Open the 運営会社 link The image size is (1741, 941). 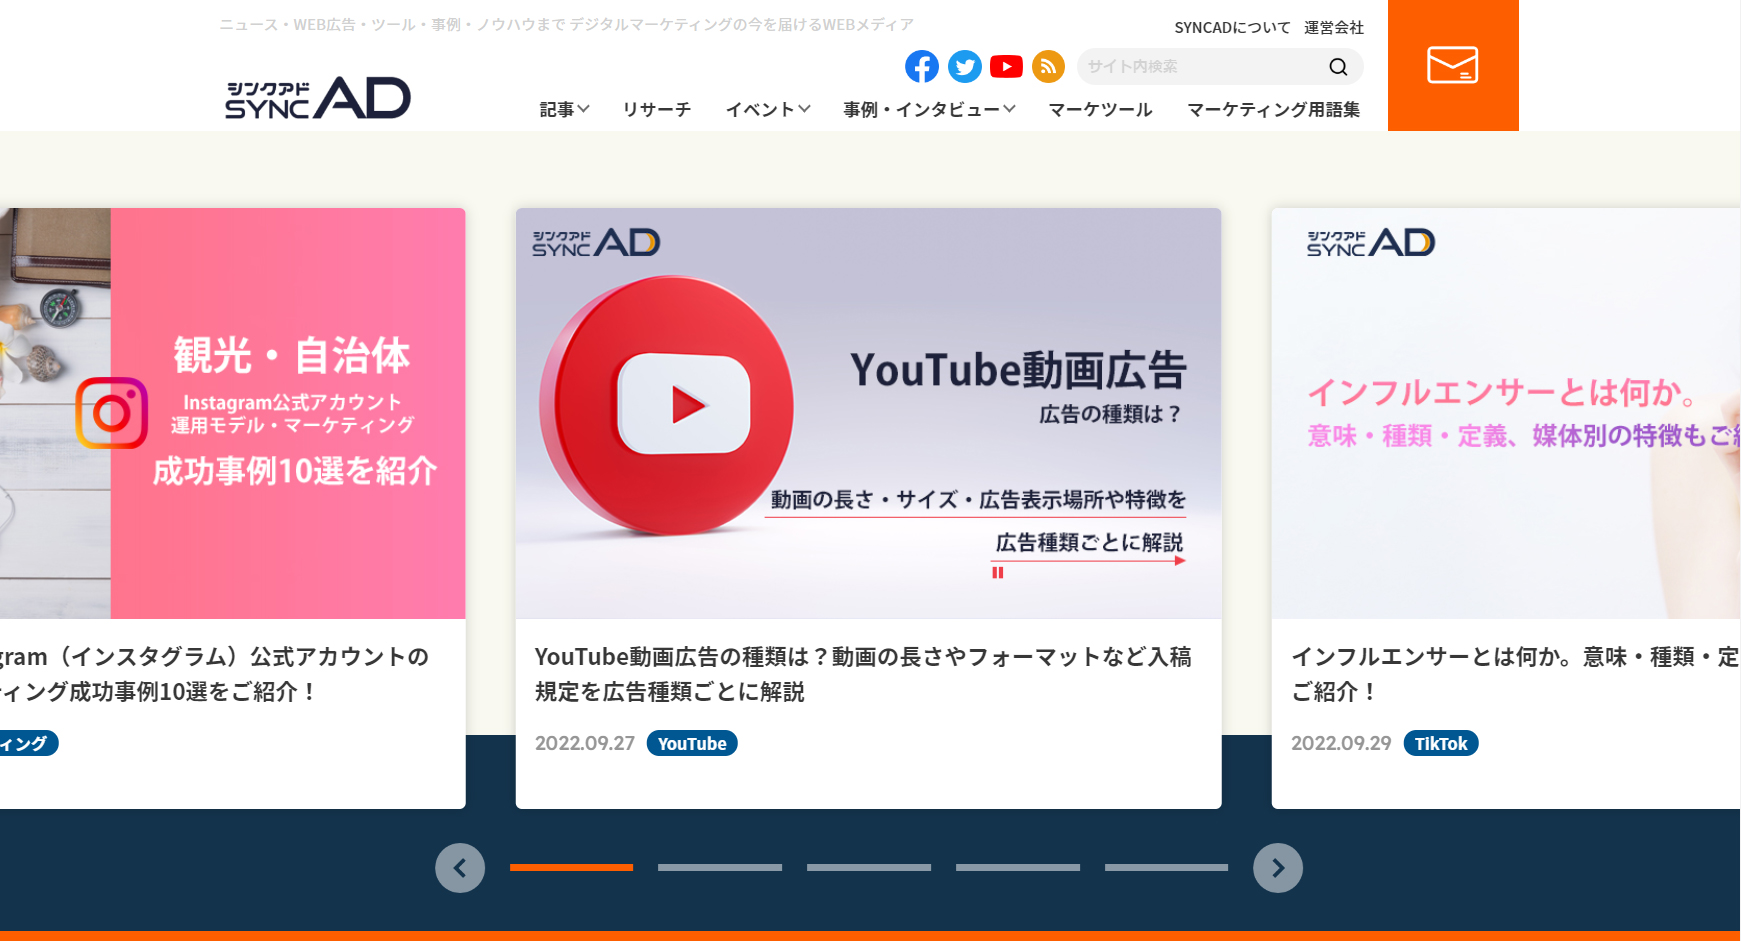pyautogui.click(x=1332, y=28)
